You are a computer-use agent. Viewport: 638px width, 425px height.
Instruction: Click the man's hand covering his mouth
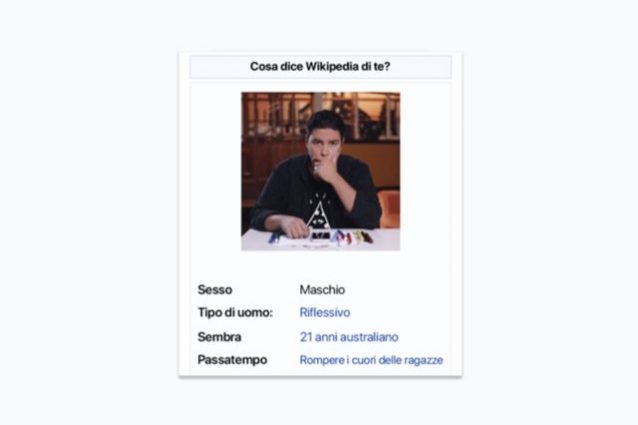(x=327, y=168)
